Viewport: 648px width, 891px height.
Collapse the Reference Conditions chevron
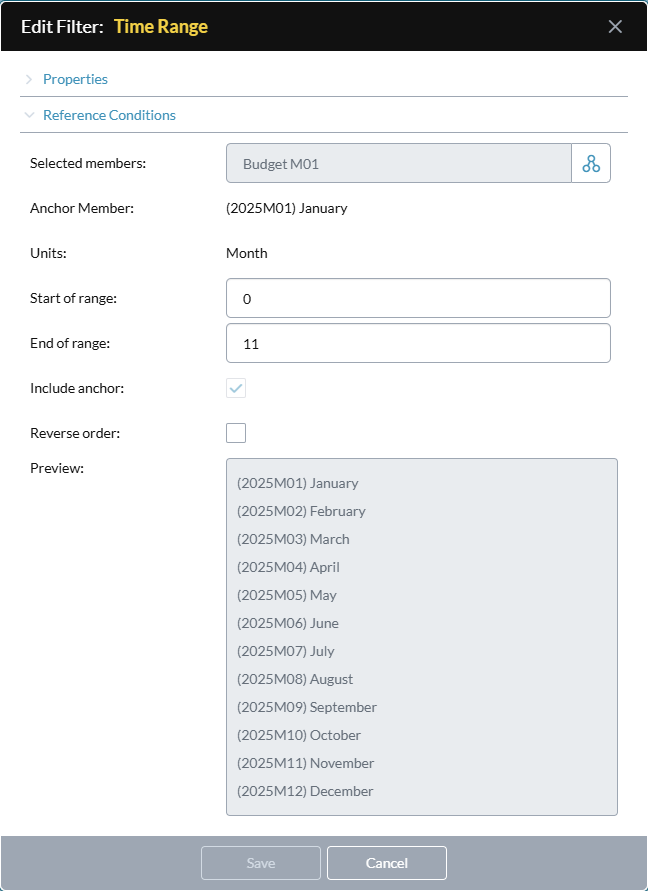[29, 115]
